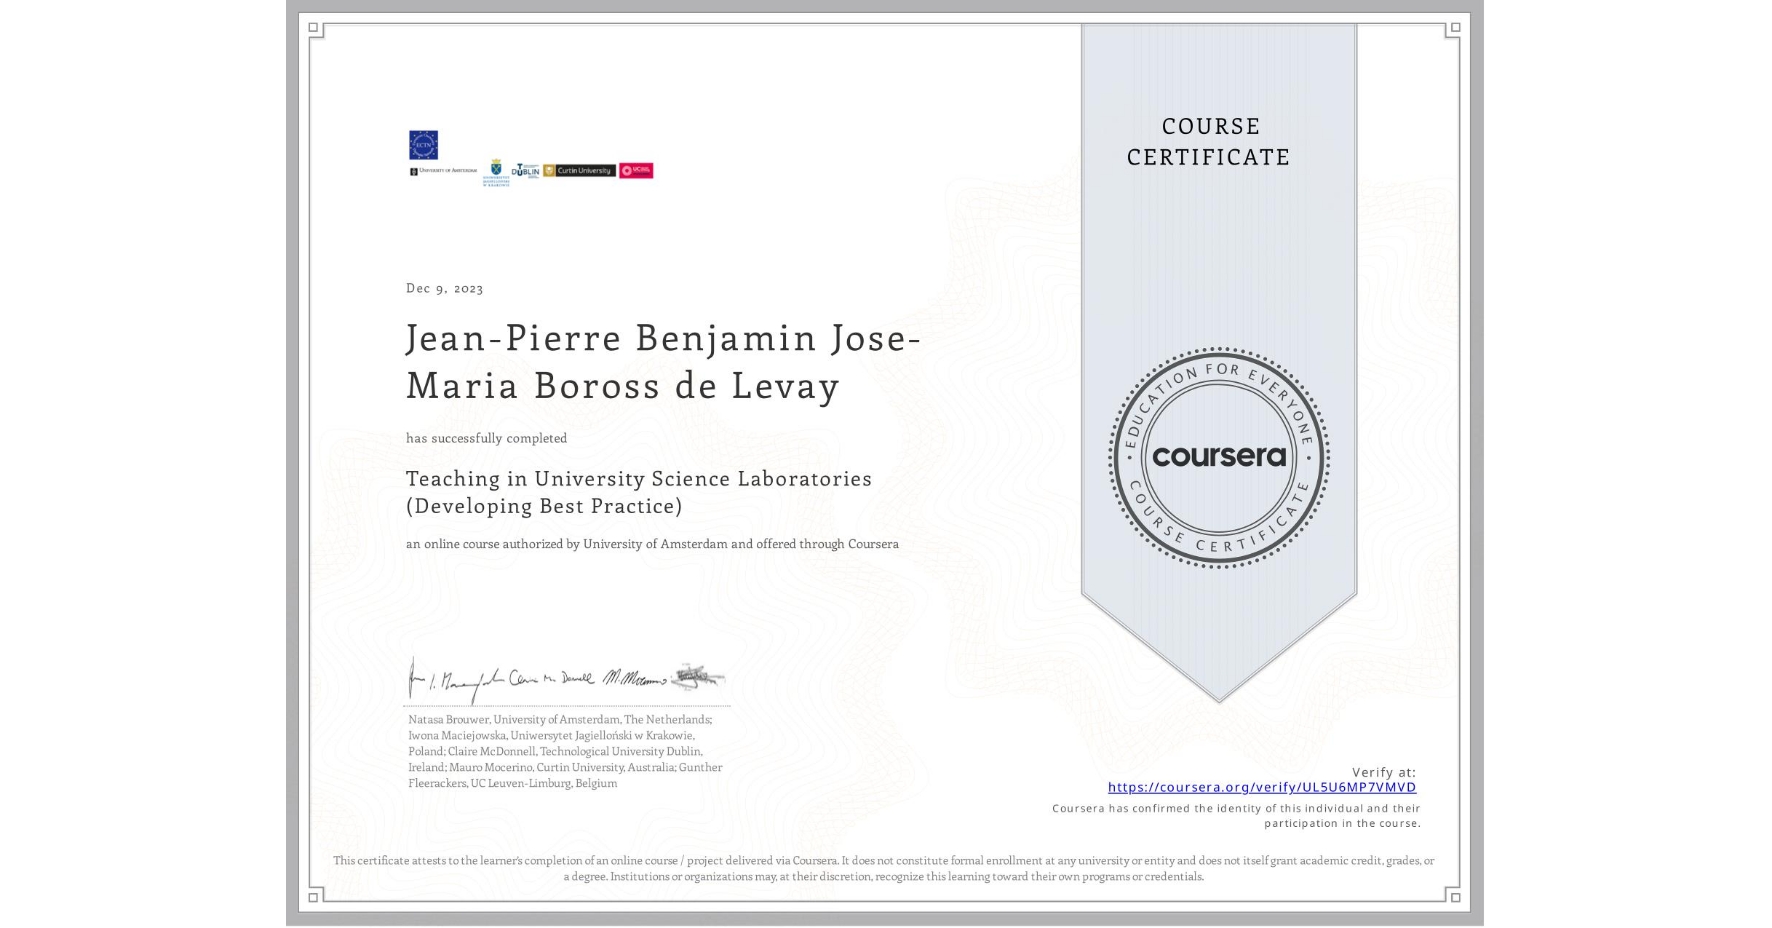Click the University of Amsterdam logo
Image resolution: width=1772 pixels, height=928 pixels.
tap(443, 171)
